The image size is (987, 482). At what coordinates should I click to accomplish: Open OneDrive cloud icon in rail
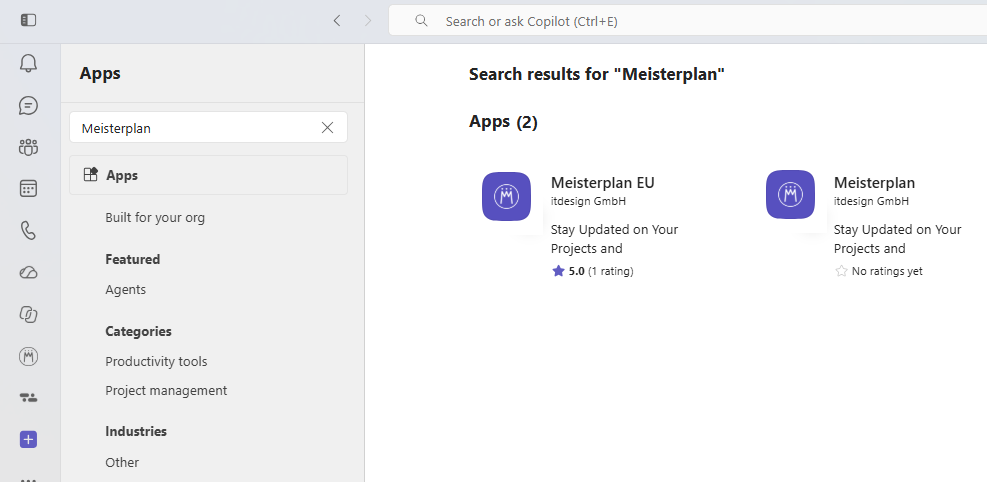[28, 272]
